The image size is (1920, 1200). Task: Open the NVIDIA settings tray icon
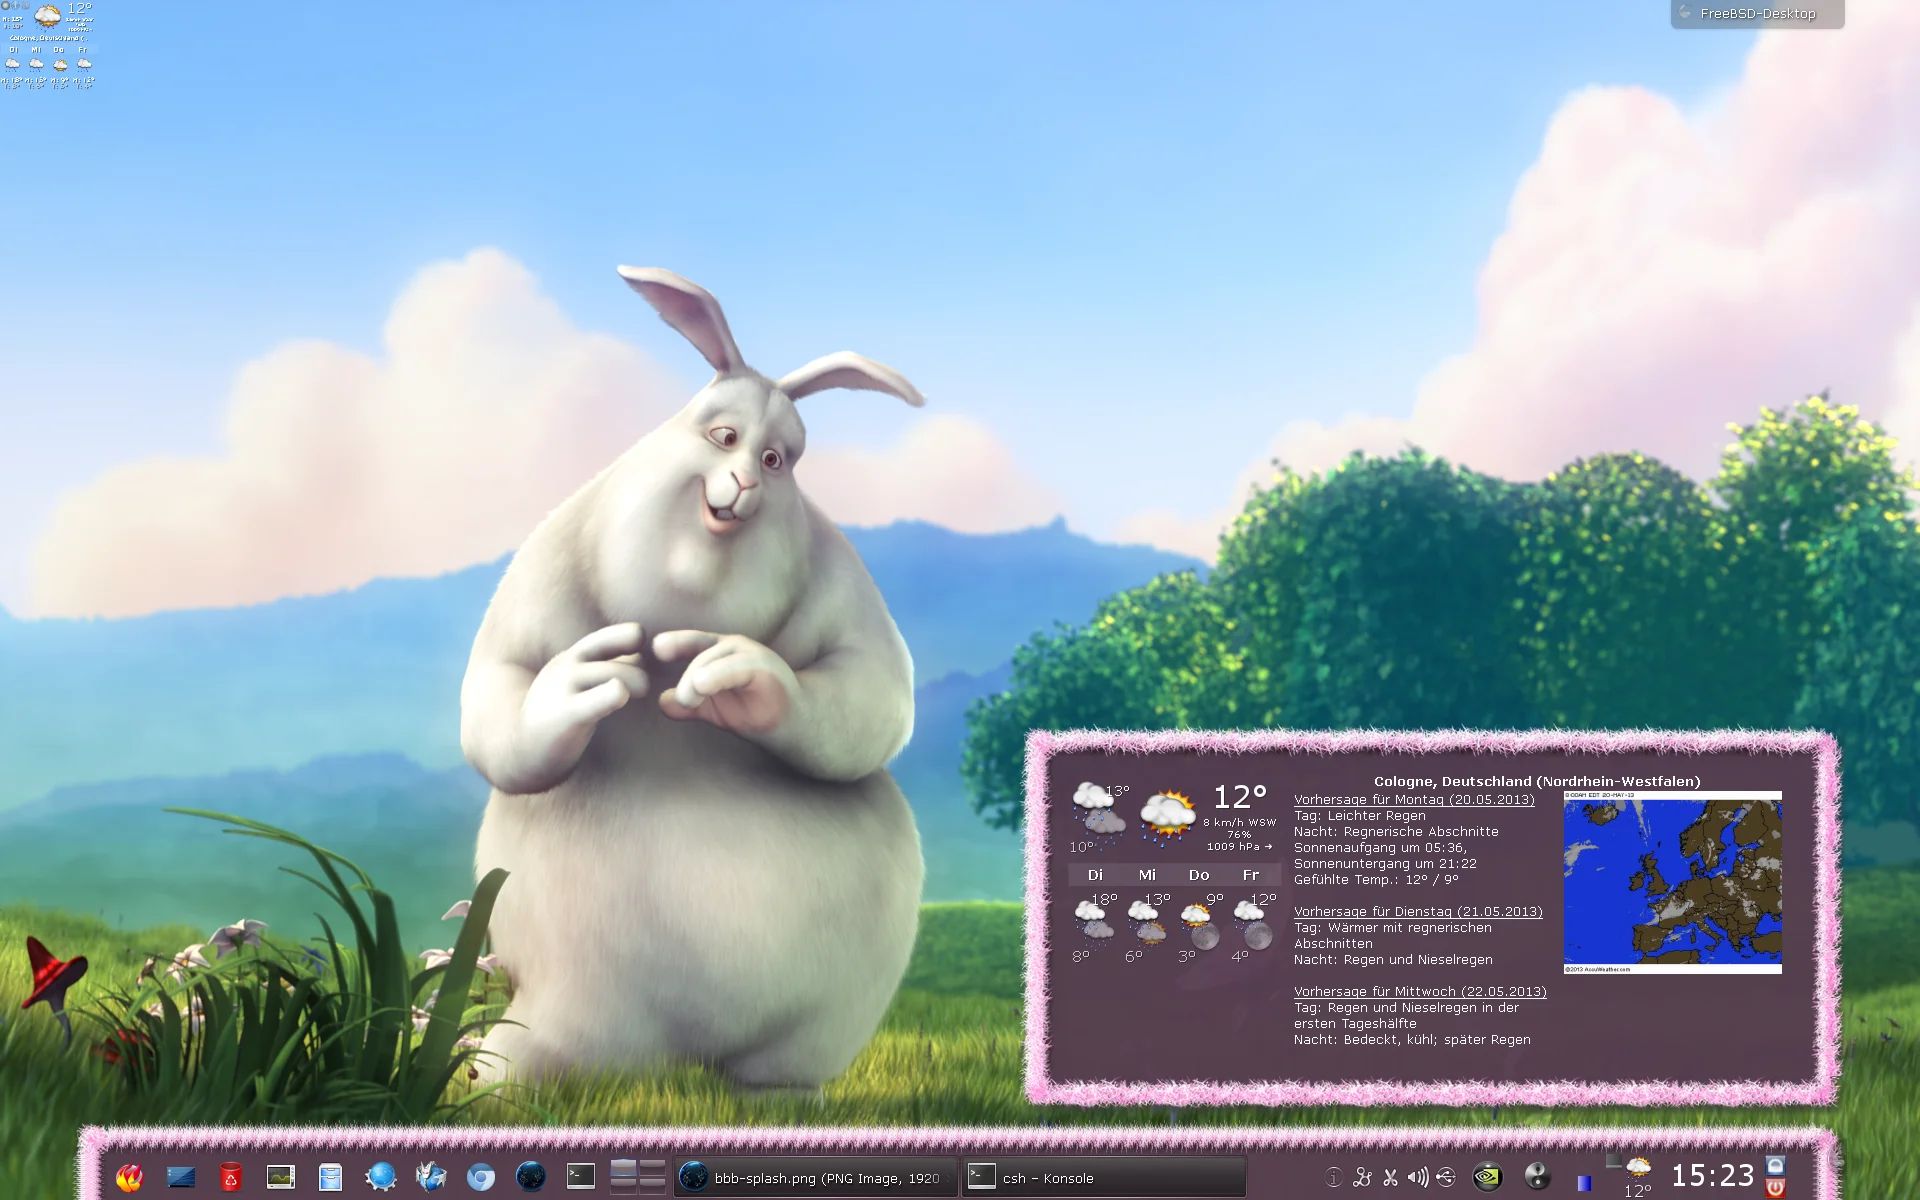(1488, 1177)
